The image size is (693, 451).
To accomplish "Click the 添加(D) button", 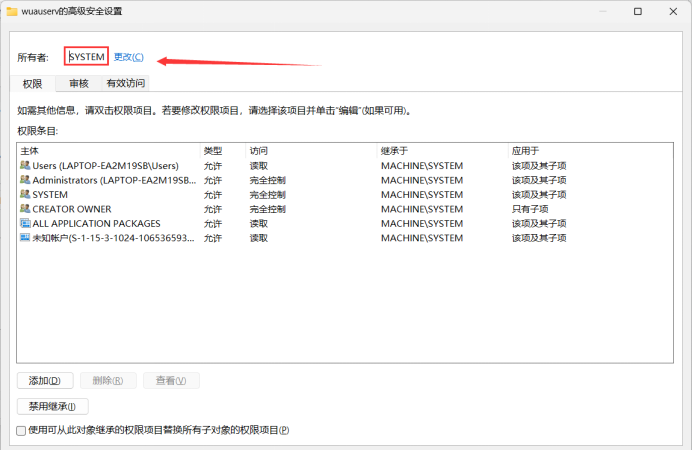I will pos(45,381).
